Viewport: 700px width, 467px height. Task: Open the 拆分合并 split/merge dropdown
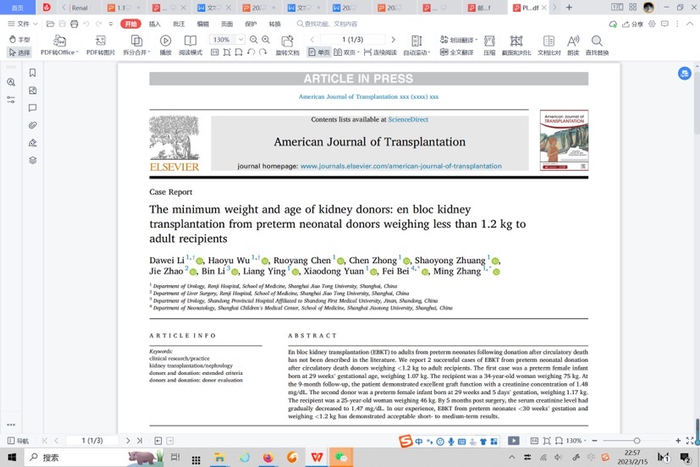(x=136, y=45)
